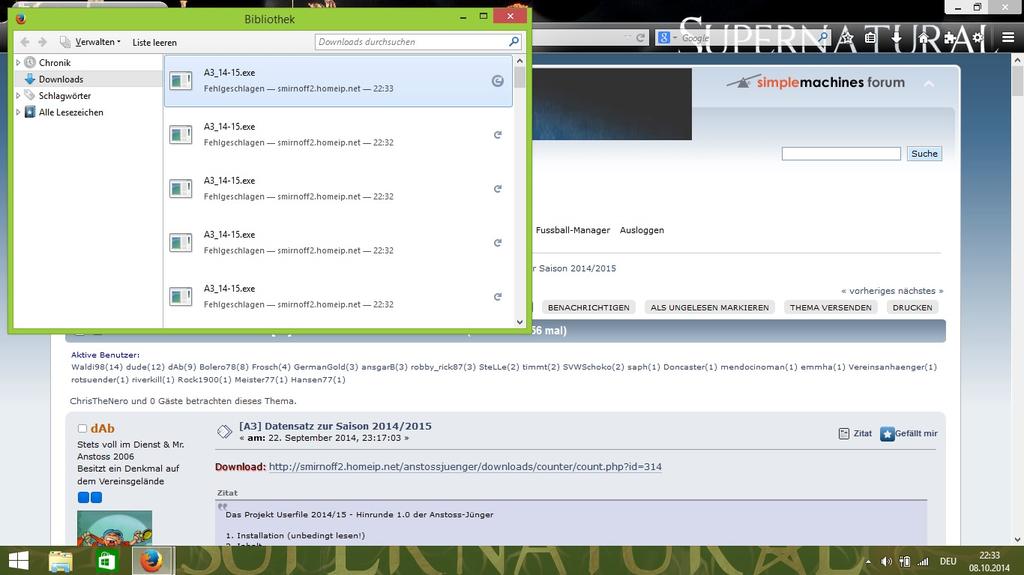1024x575 pixels.
Task: Retry the failed download from 22:33
Action: [498, 81]
